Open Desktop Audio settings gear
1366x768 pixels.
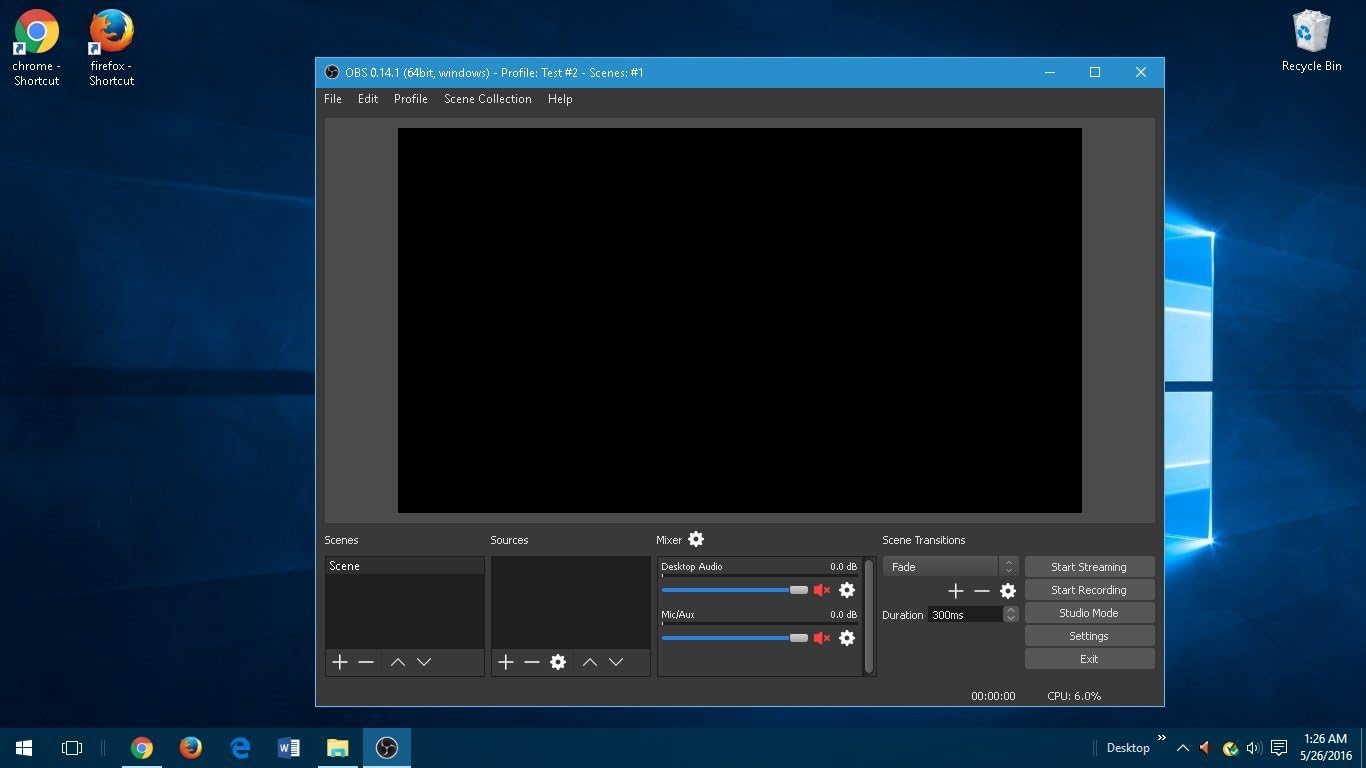coord(847,590)
